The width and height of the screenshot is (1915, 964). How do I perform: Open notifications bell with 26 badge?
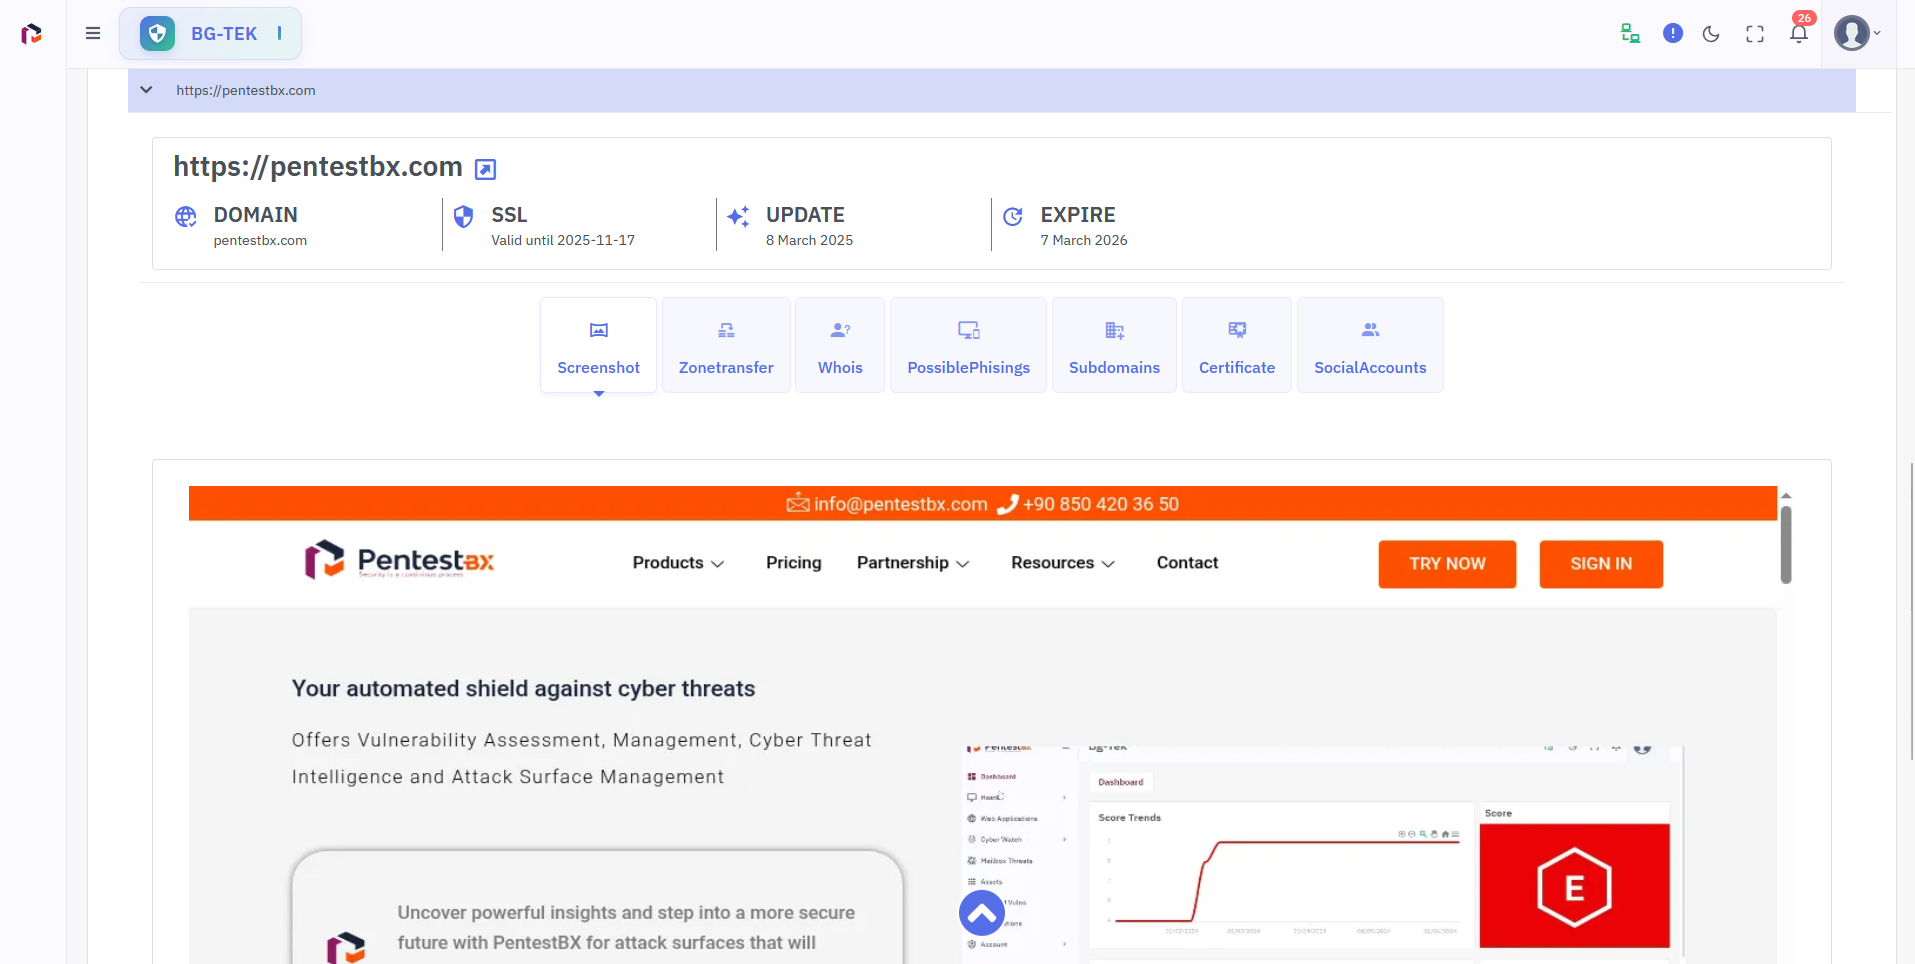[x=1798, y=33]
